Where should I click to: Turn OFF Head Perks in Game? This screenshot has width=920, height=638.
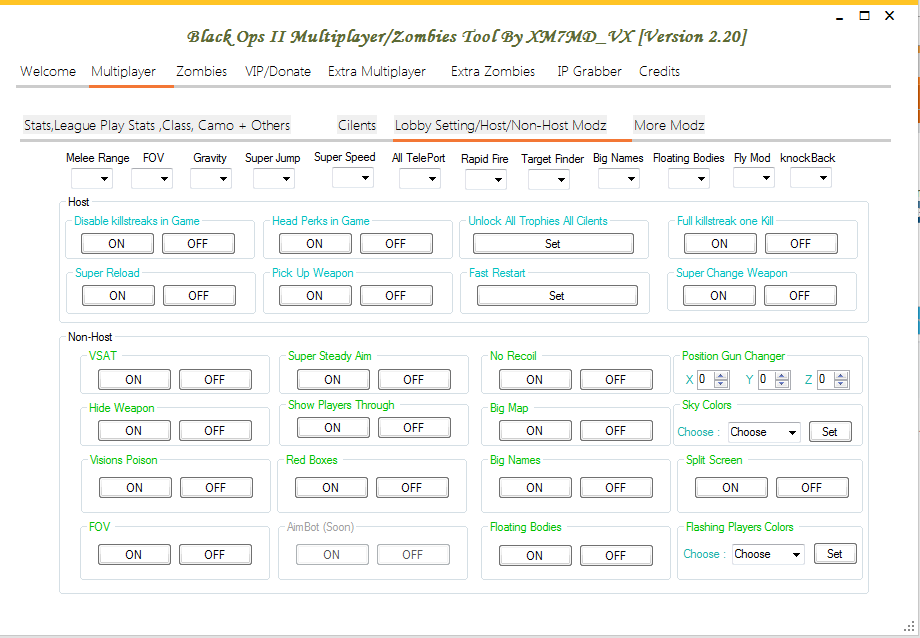(396, 244)
